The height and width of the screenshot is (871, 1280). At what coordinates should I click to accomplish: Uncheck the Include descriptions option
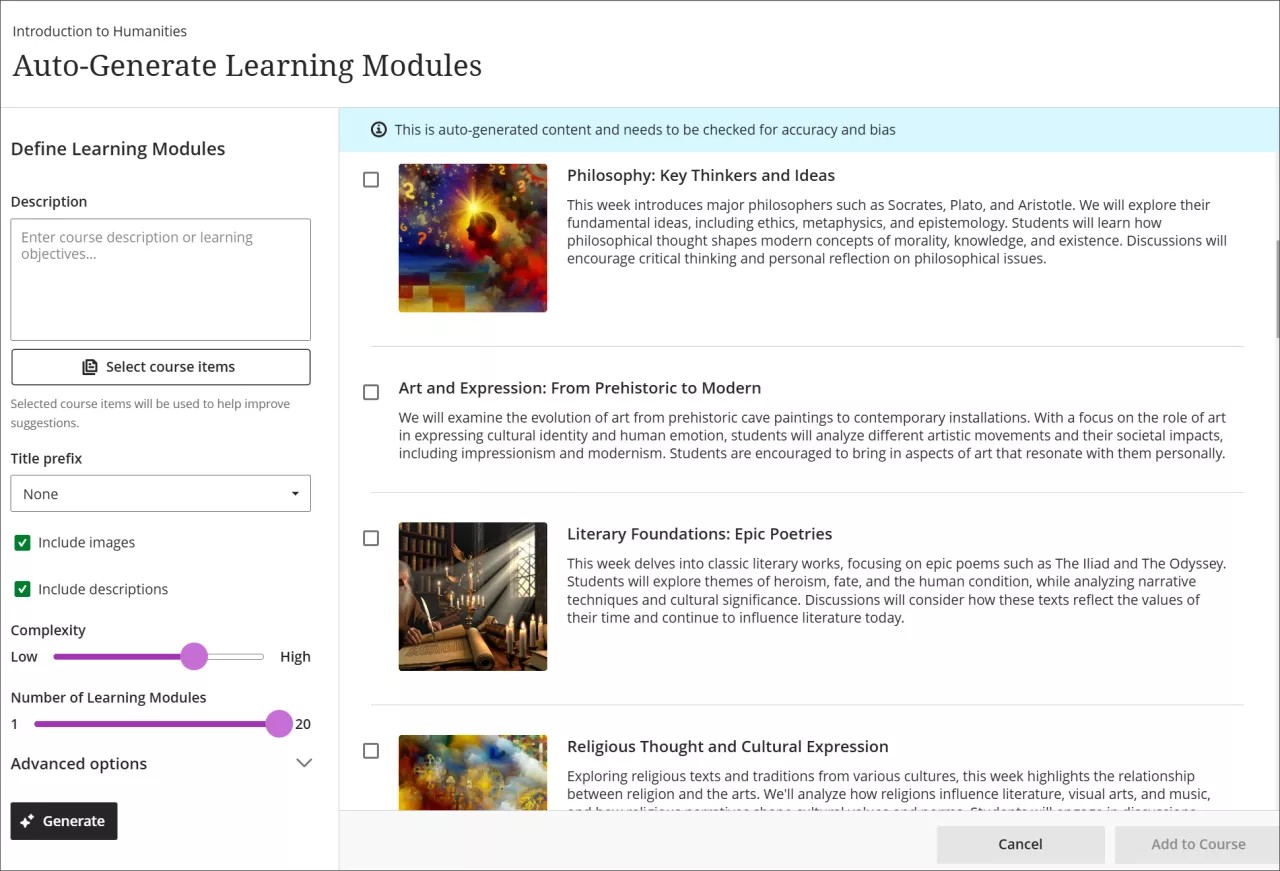click(21, 589)
